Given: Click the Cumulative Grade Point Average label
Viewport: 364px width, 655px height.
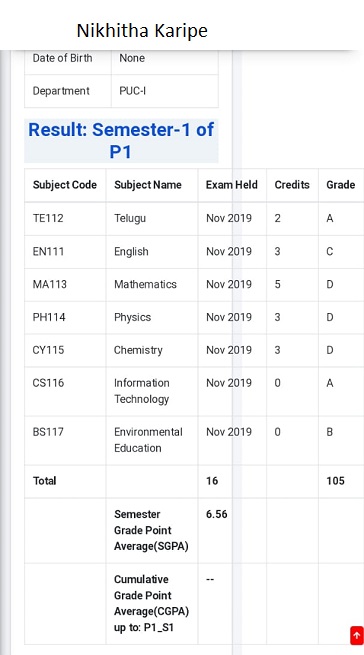Looking at the screenshot, I should (x=151, y=604).
